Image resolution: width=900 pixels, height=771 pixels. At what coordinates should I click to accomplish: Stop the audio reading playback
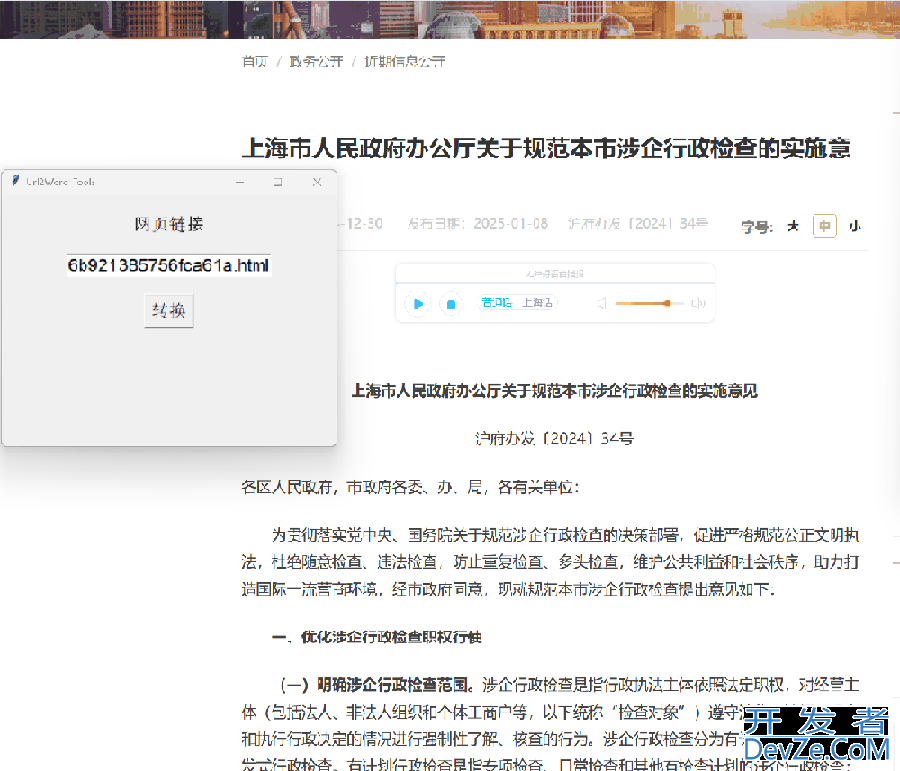pos(451,304)
